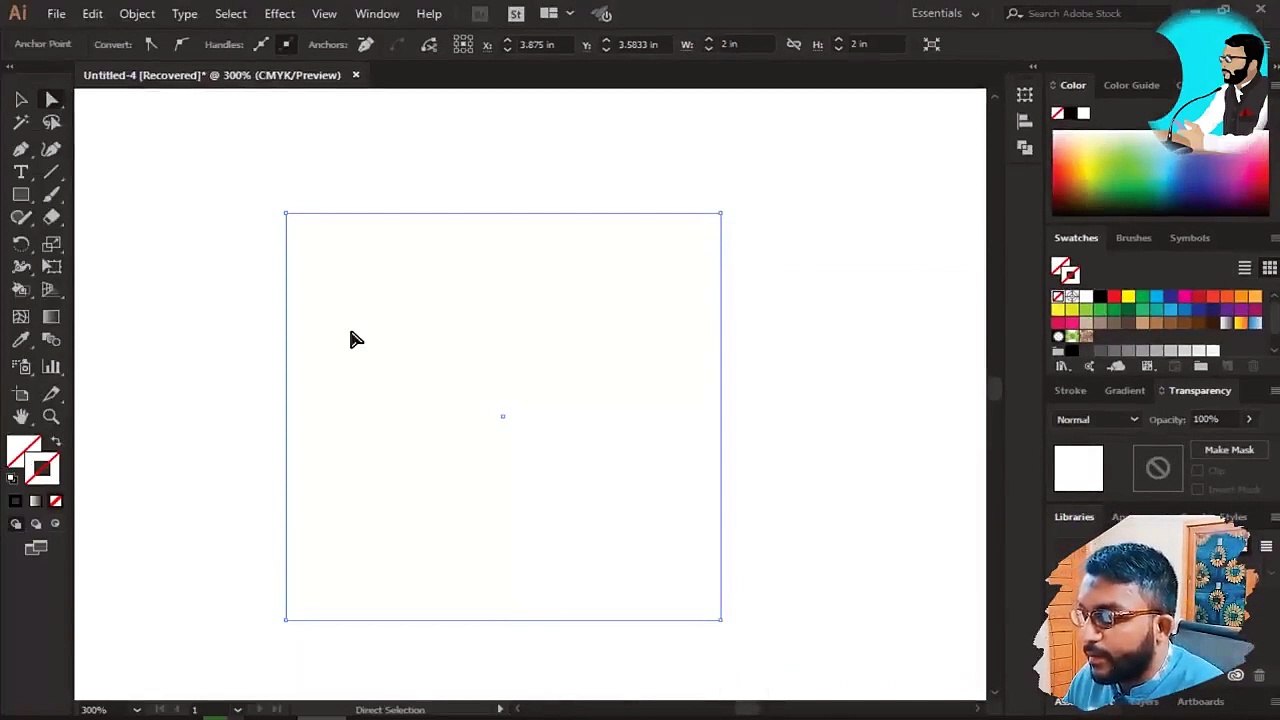Select the Selection tool arrow

[21, 100]
